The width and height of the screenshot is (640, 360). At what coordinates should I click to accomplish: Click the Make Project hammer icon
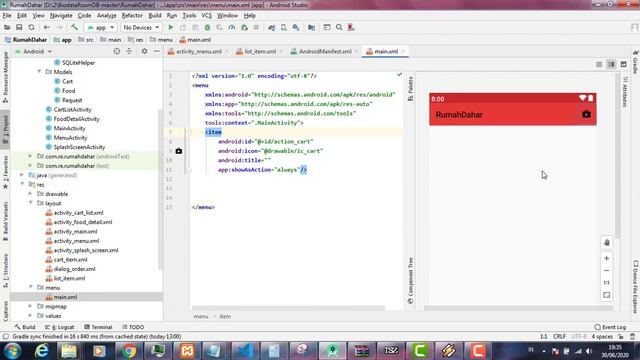coord(74,27)
